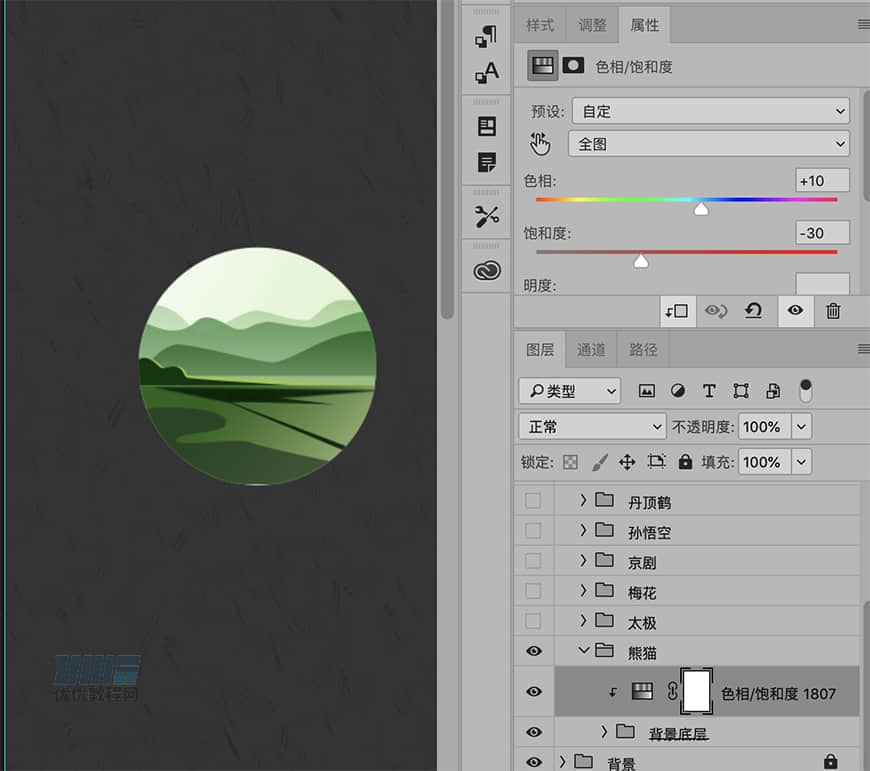This screenshot has height=771, width=870.
Task: Toggle visibility of the 熊猫 group
Action: (533, 651)
